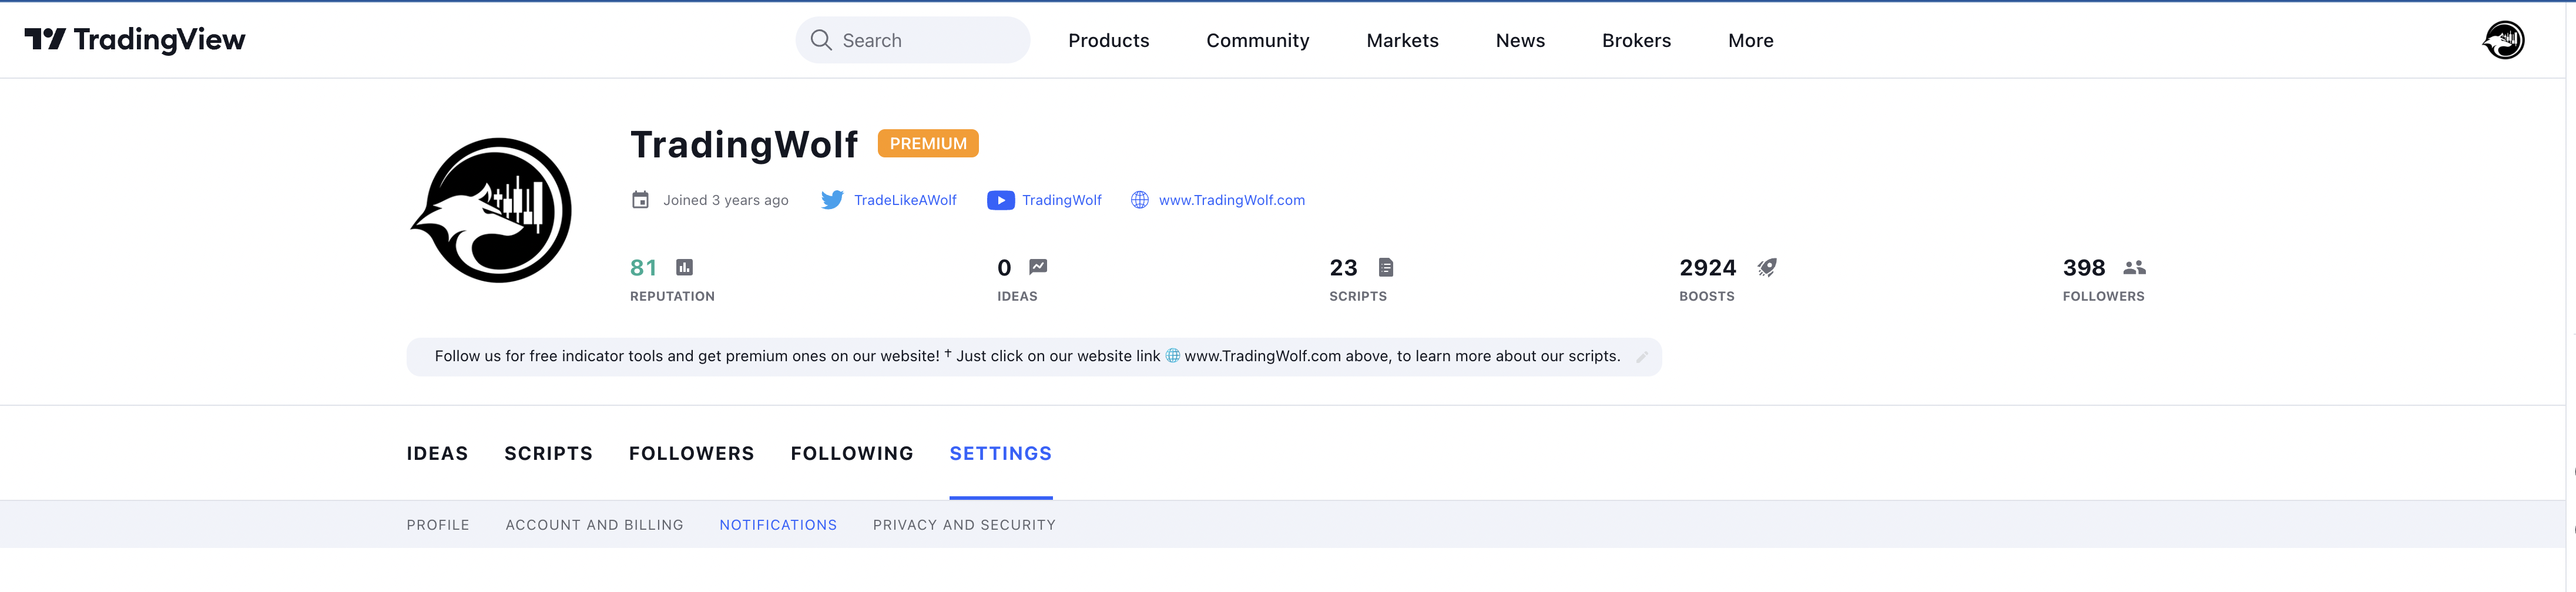Open Account and Billing settings
This screenshot has height=592, width=2576.
tap(594, 525)
